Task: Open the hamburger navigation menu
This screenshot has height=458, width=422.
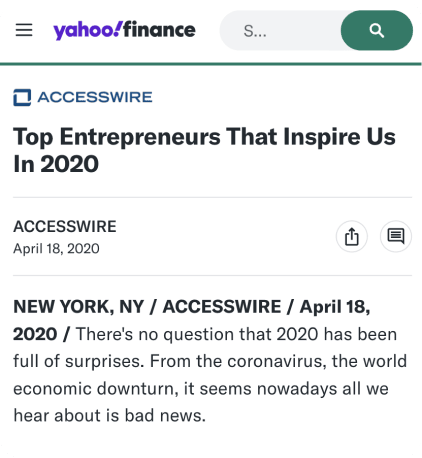Action: (24, 30)
